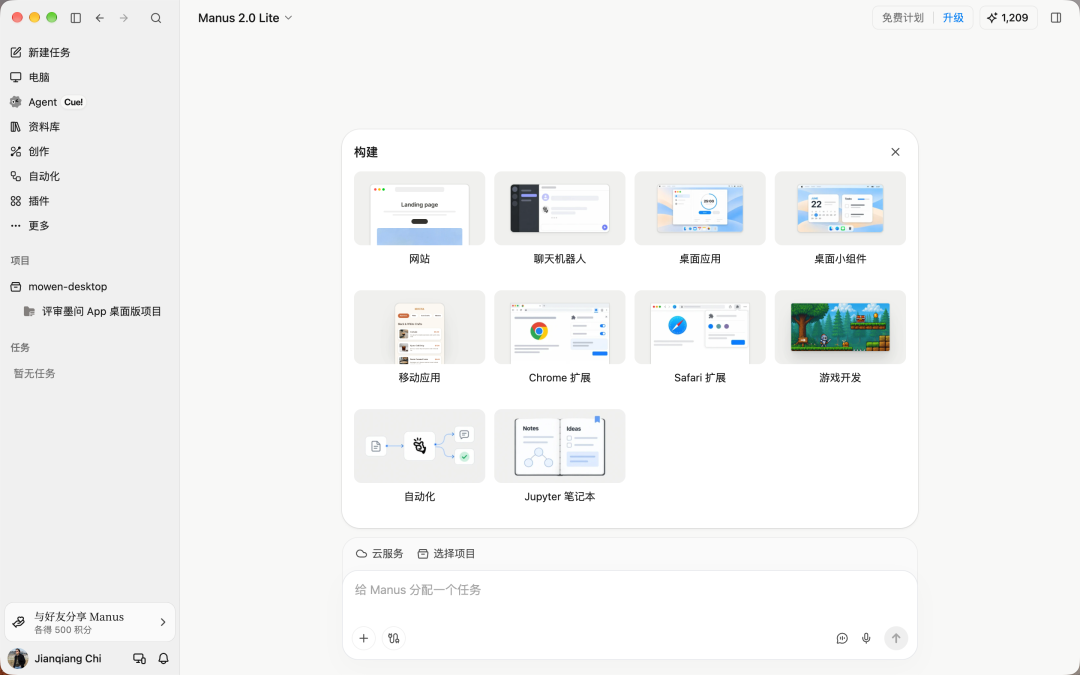Open 插件 in the sidebar
Screen dimensions: 1080x675
click(x=90, y=201)
